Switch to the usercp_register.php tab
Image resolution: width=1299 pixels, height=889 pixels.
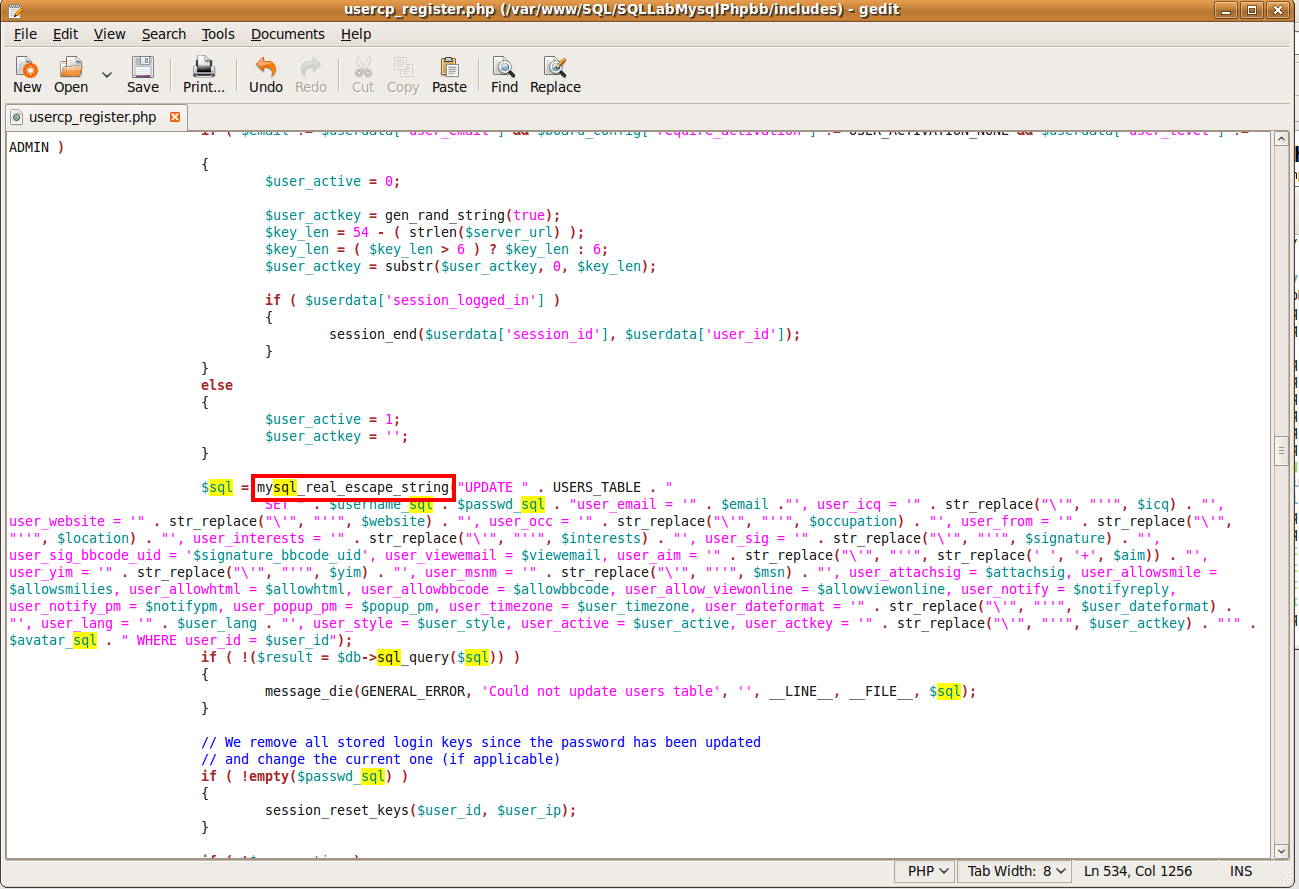pyautogui.click(x=92, y=117)
